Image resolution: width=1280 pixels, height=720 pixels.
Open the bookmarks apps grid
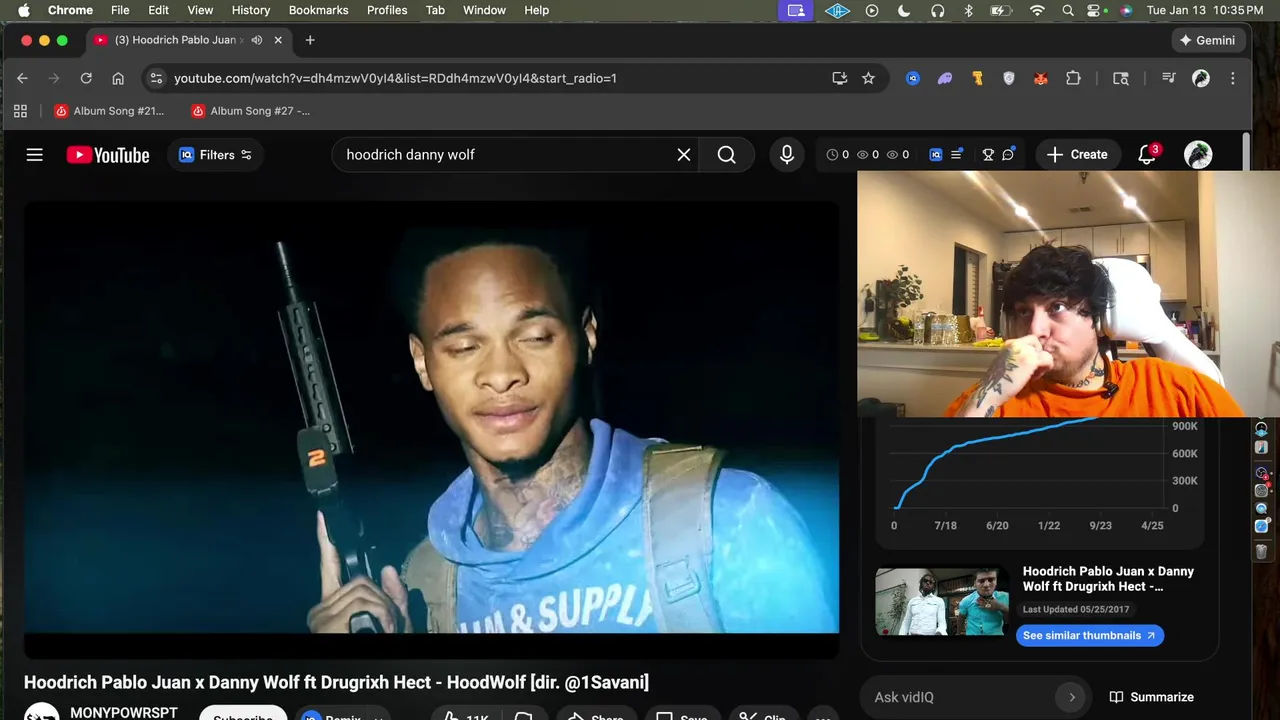20,111
